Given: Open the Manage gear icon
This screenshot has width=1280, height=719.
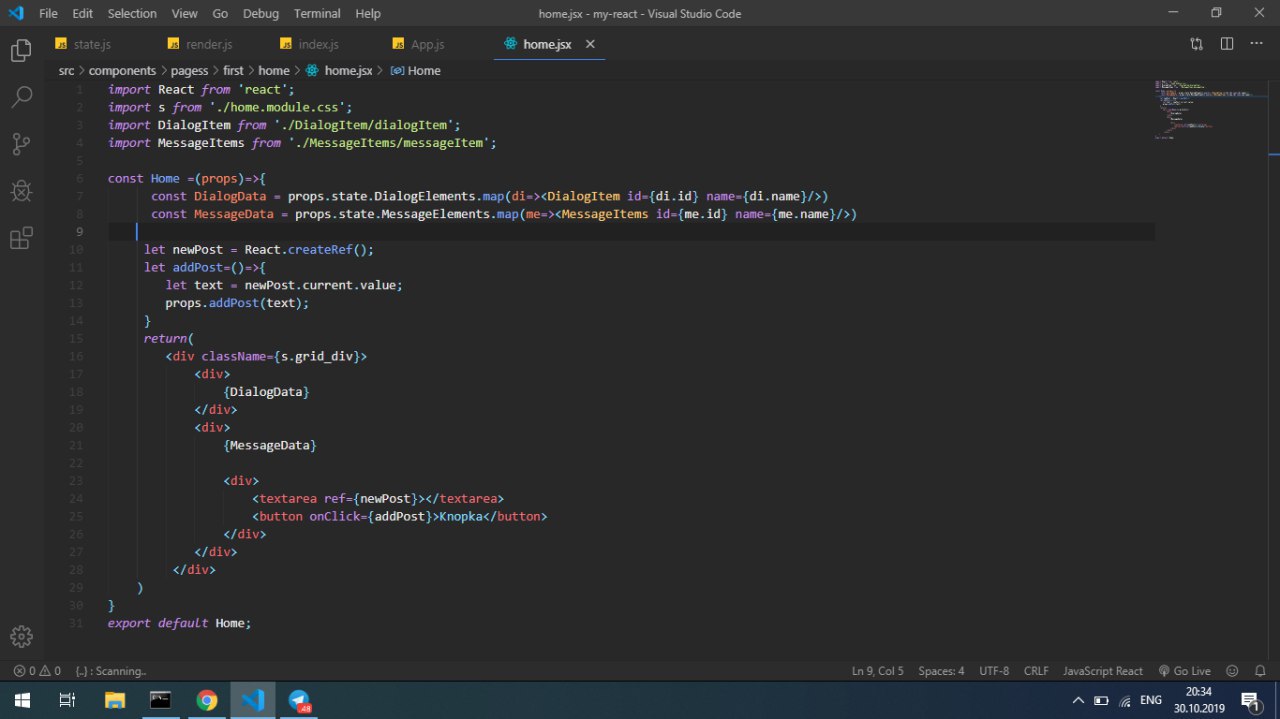Looking at the screenshot, I should pos(21,636).
